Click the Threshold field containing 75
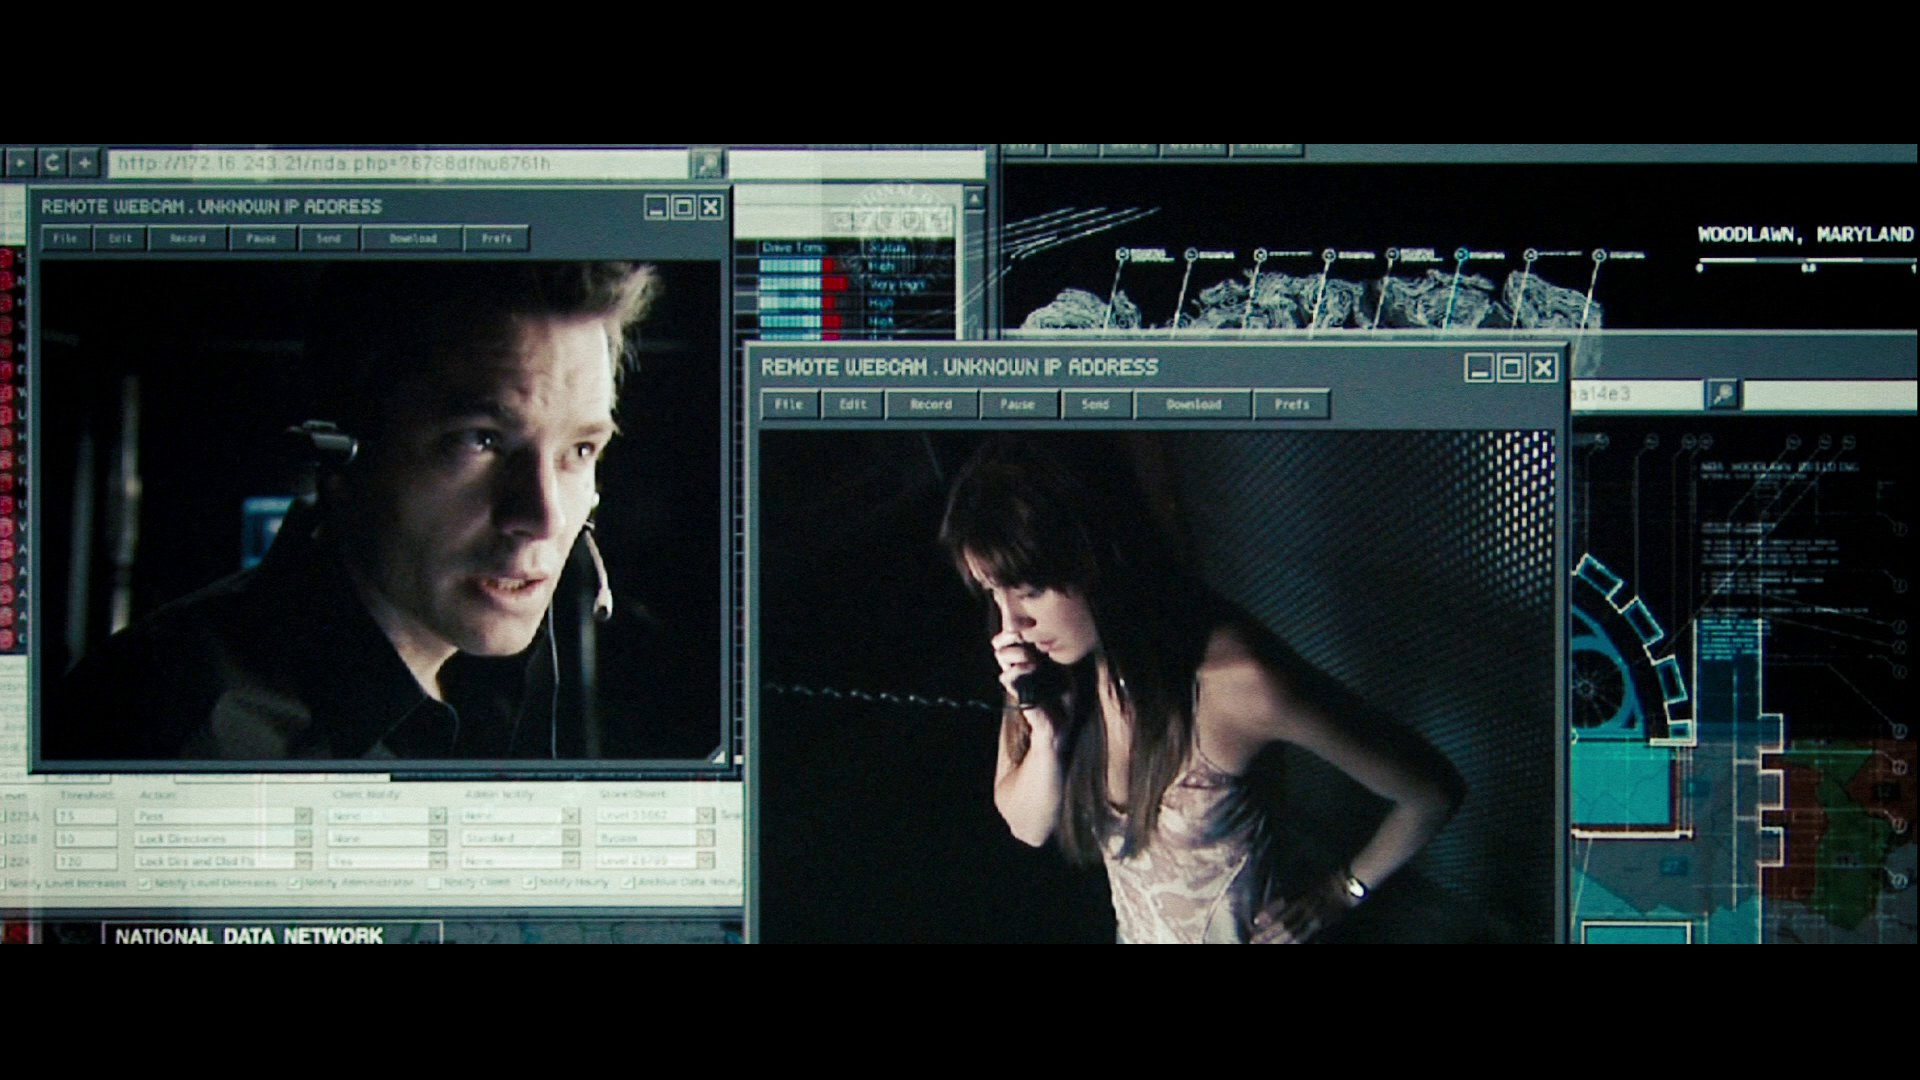The image size is (1920, 1080). pos(86,816)
